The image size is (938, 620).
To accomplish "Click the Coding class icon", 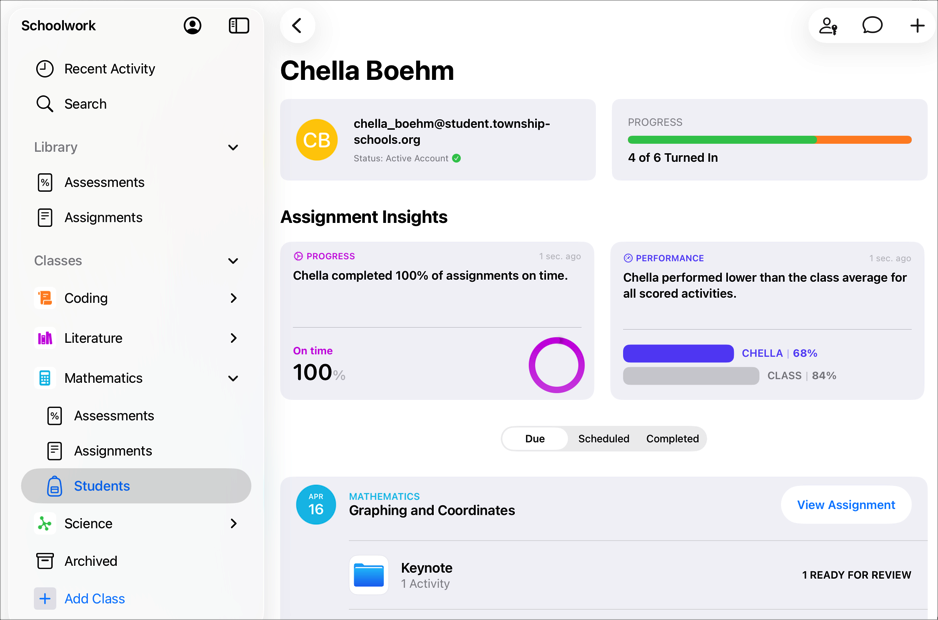I will pos(44,297).
